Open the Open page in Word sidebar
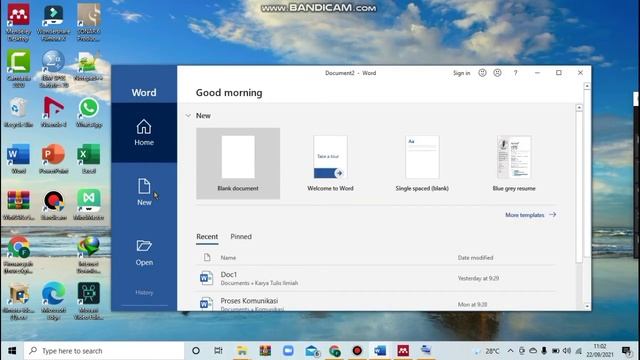Viewport: 640px width, 360px height. (x=144, y=253)
